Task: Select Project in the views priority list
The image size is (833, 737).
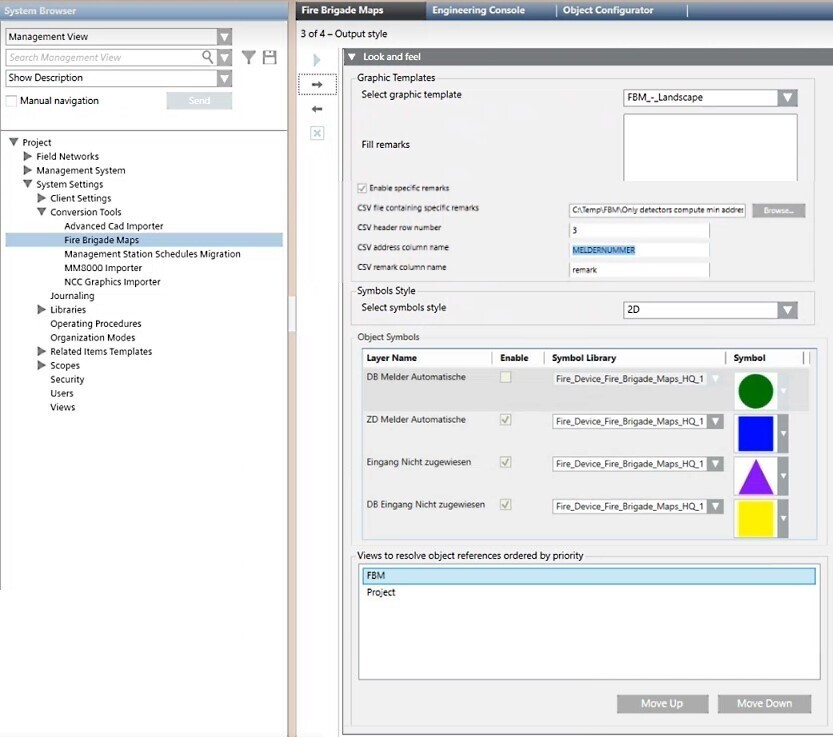Action: (x=382, y=592)
